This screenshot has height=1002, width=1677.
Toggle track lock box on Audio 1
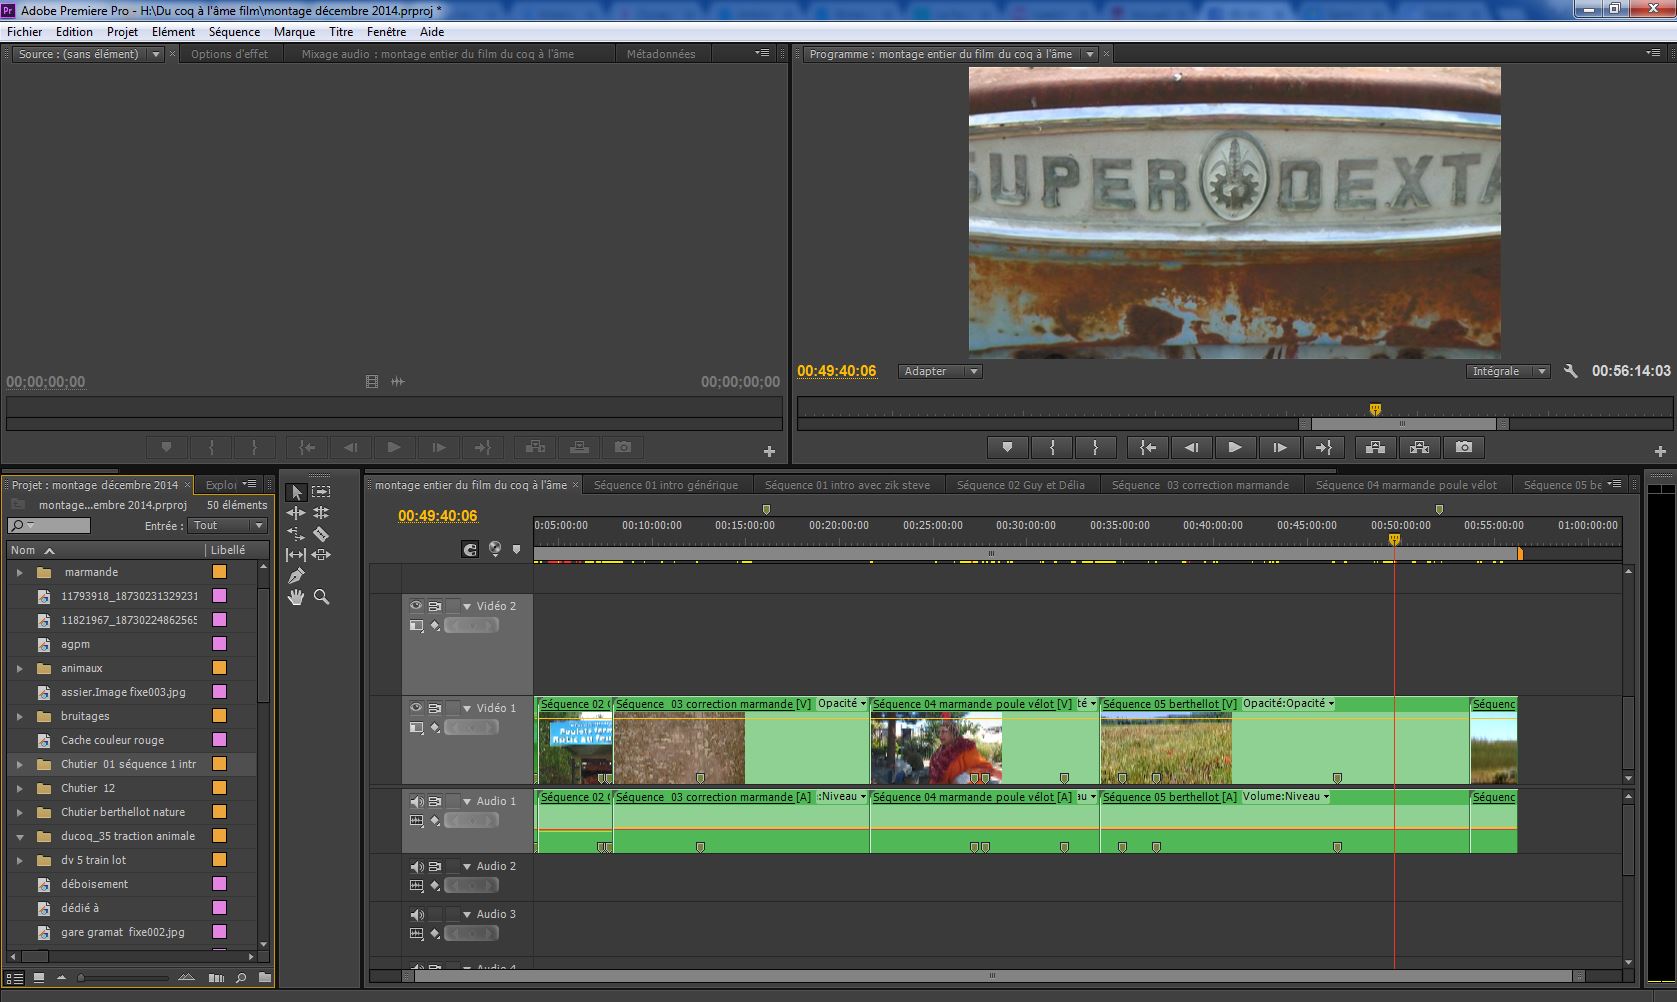coord(453,801)
